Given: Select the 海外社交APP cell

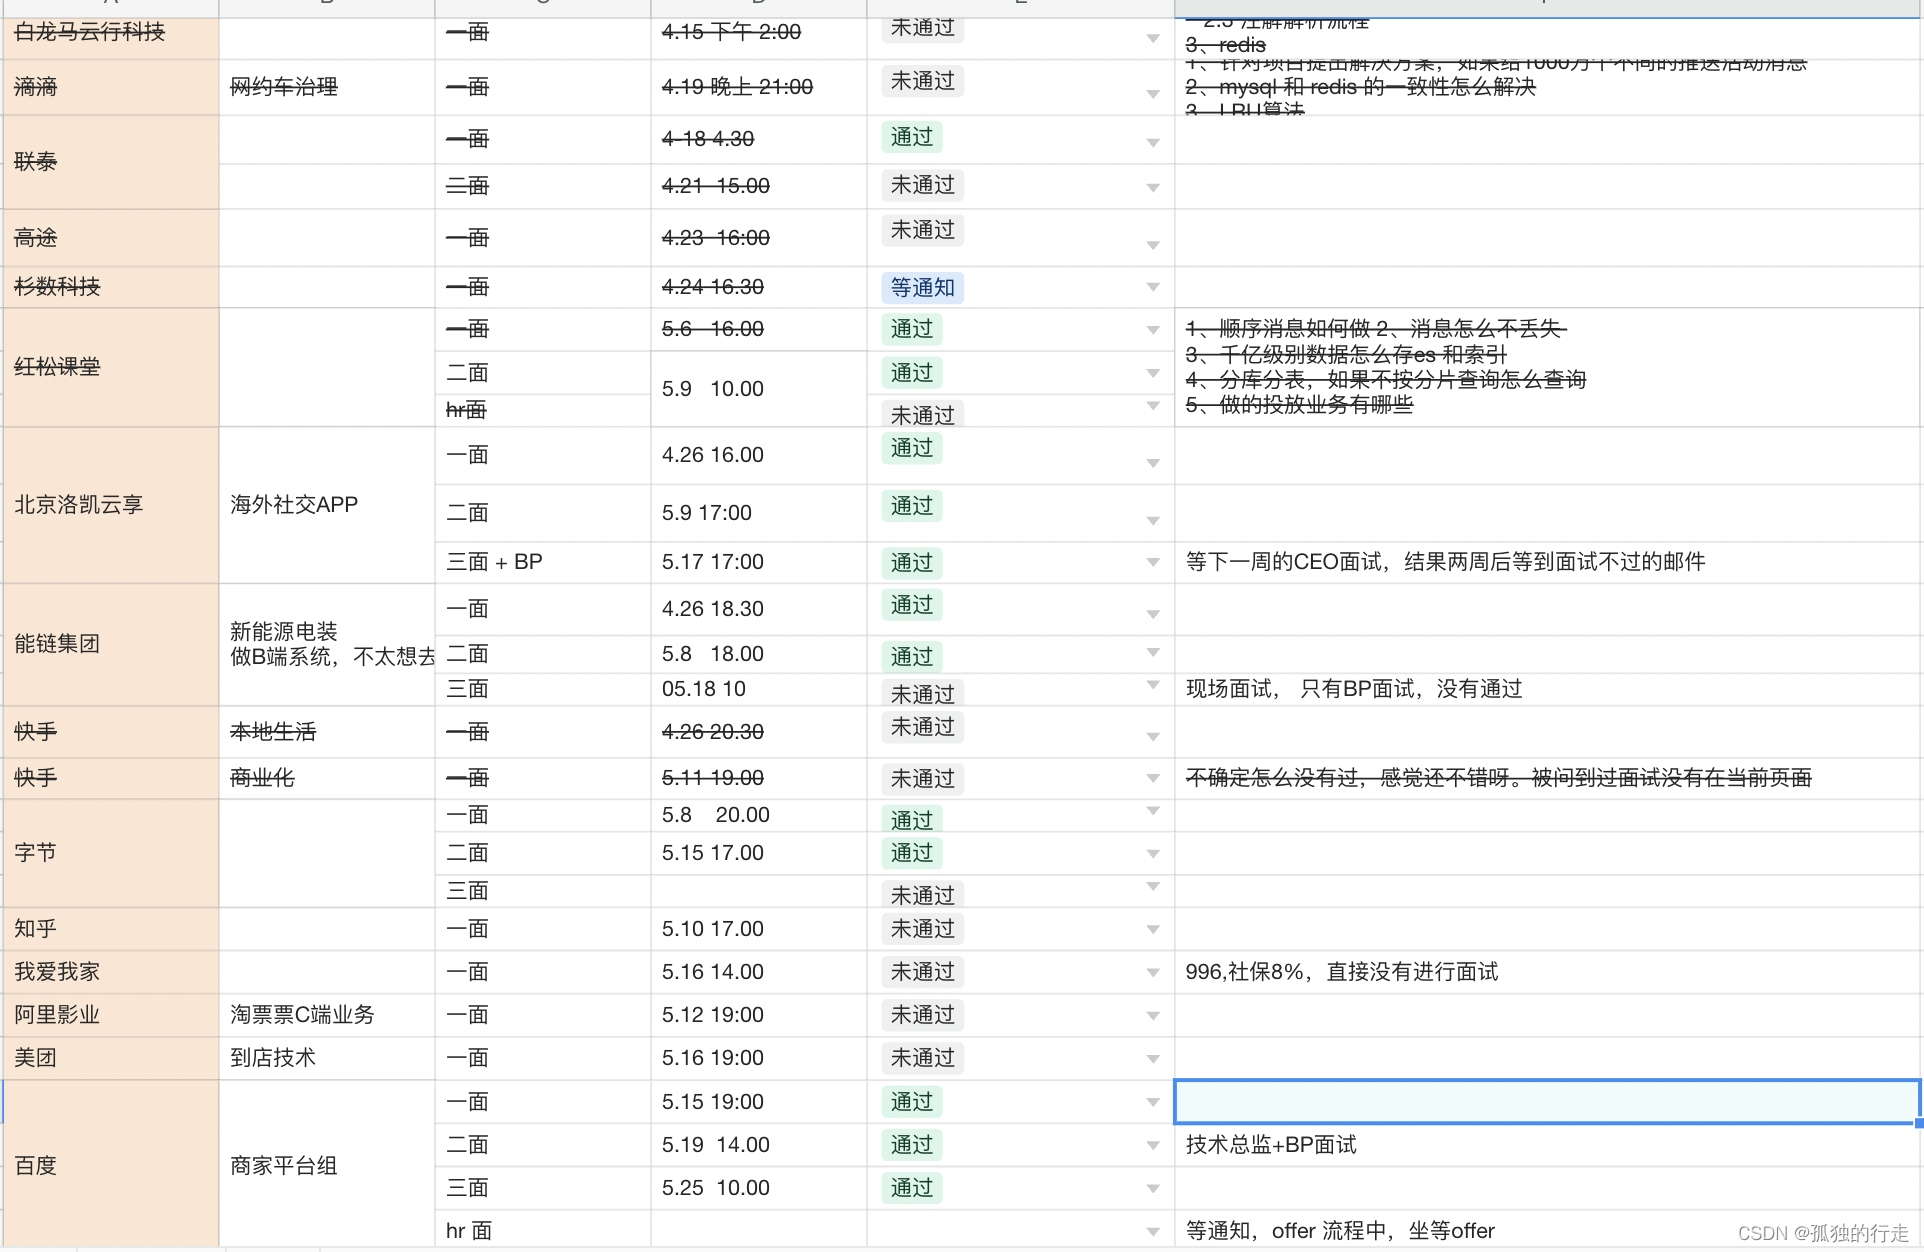Looking at the screenshot, I should click(327, 505).
